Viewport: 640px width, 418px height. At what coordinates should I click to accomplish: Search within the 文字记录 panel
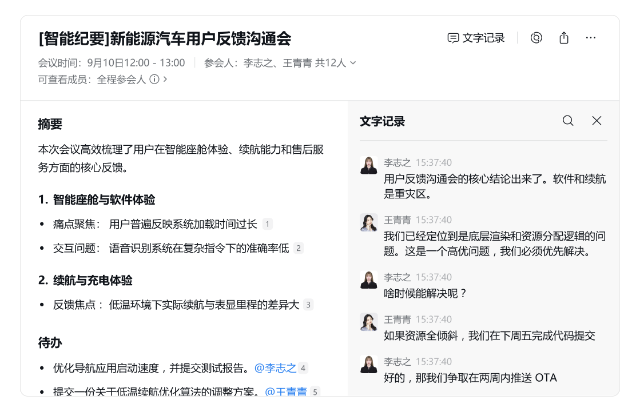coord(568,121)
